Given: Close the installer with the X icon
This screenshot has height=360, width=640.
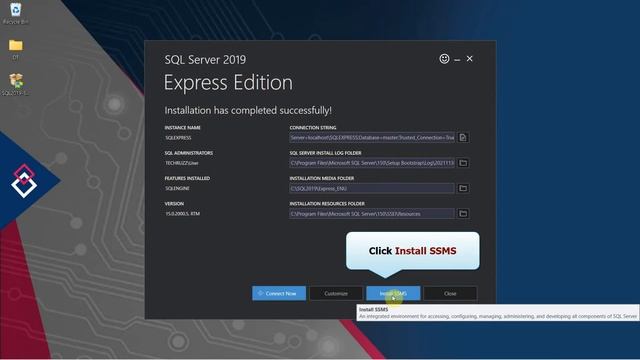Looking at the screenshot, I should click(x=469, y=59).
